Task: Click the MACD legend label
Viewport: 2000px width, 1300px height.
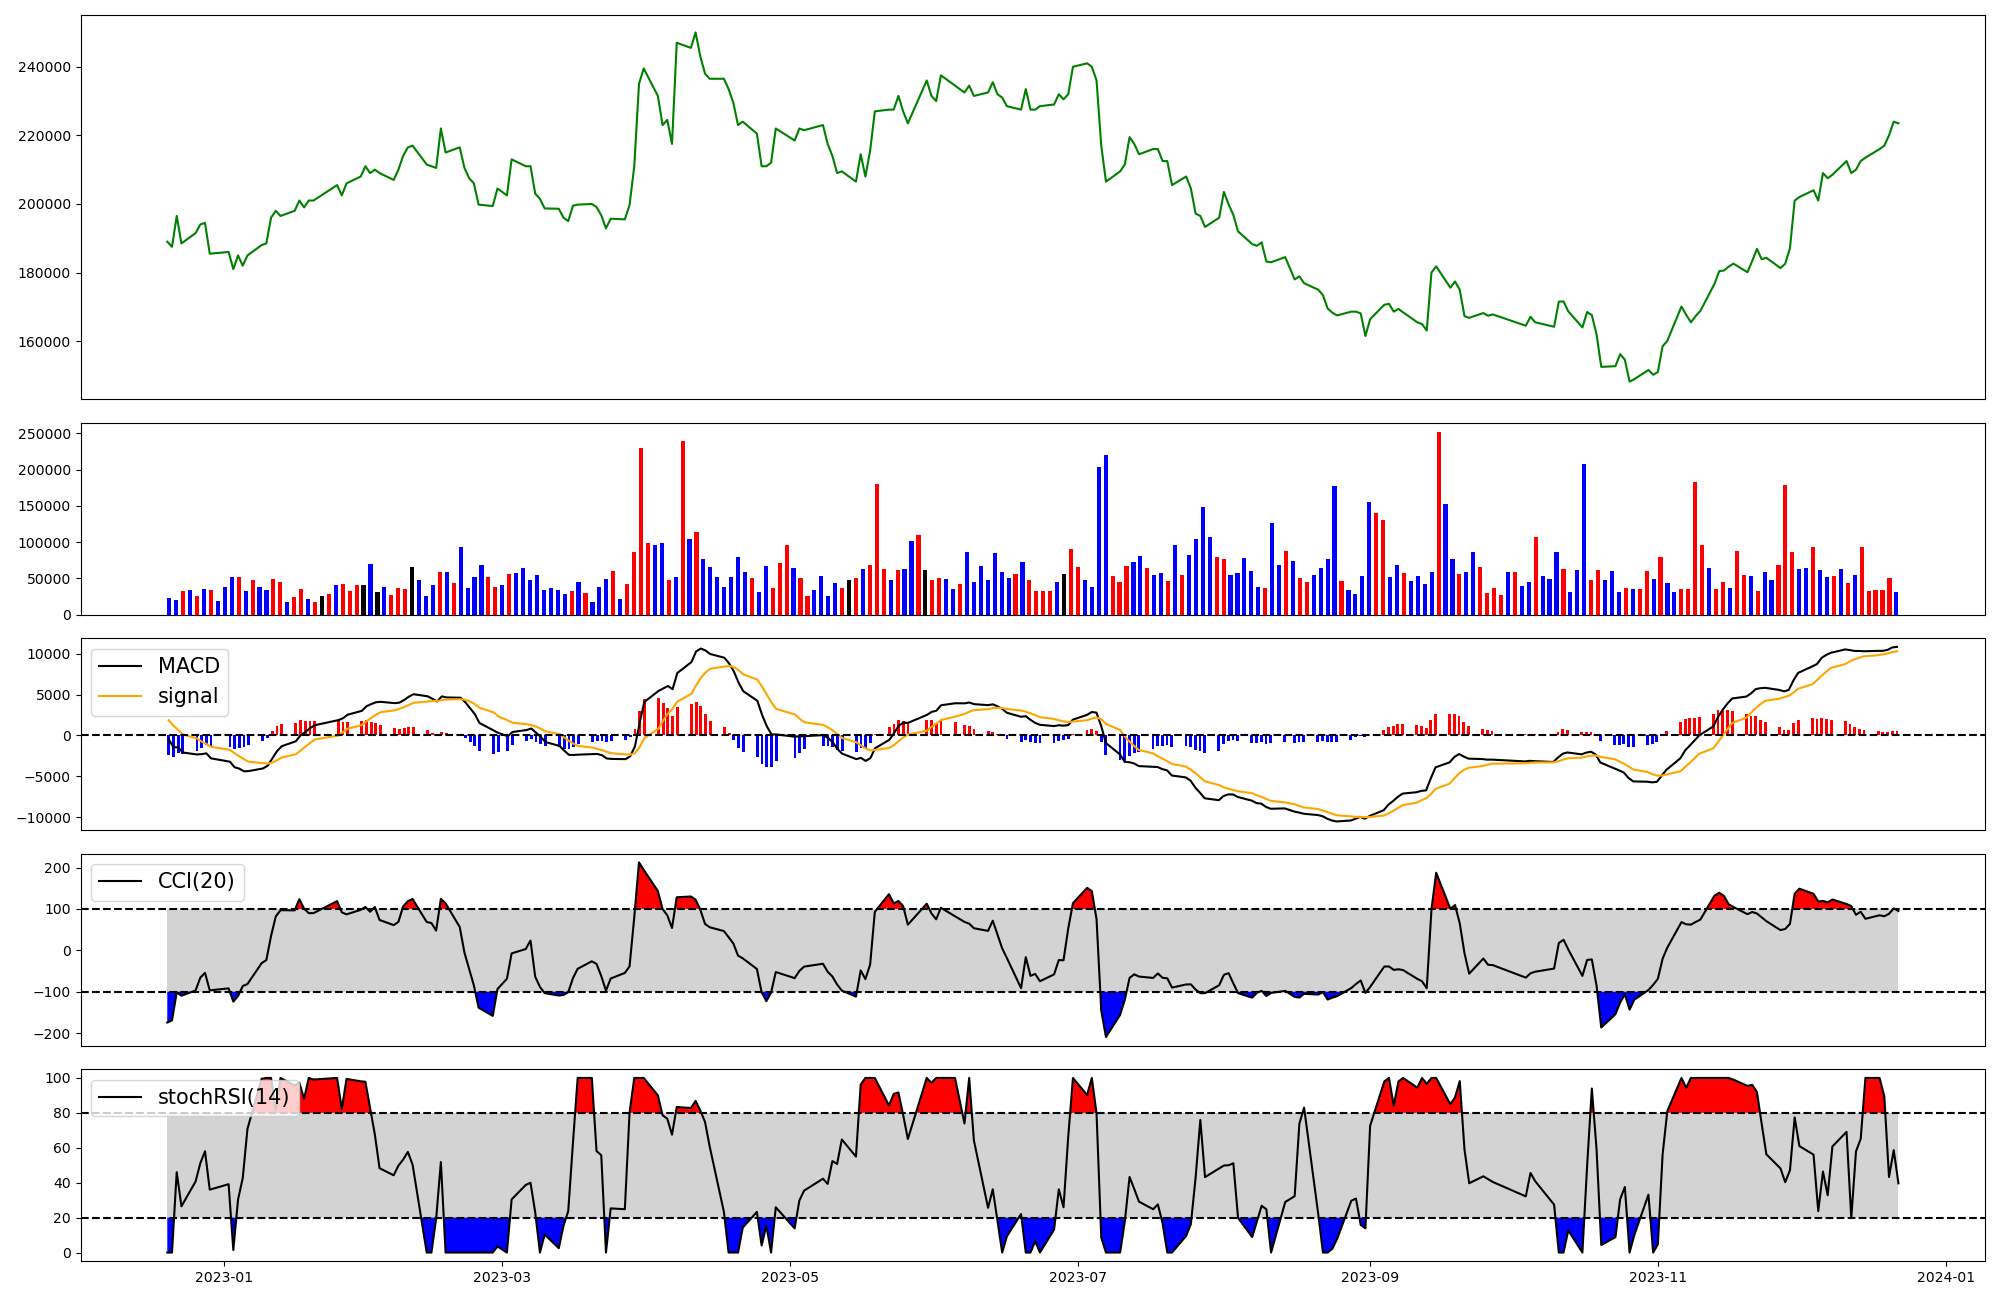Action: [x=188, y=666]
